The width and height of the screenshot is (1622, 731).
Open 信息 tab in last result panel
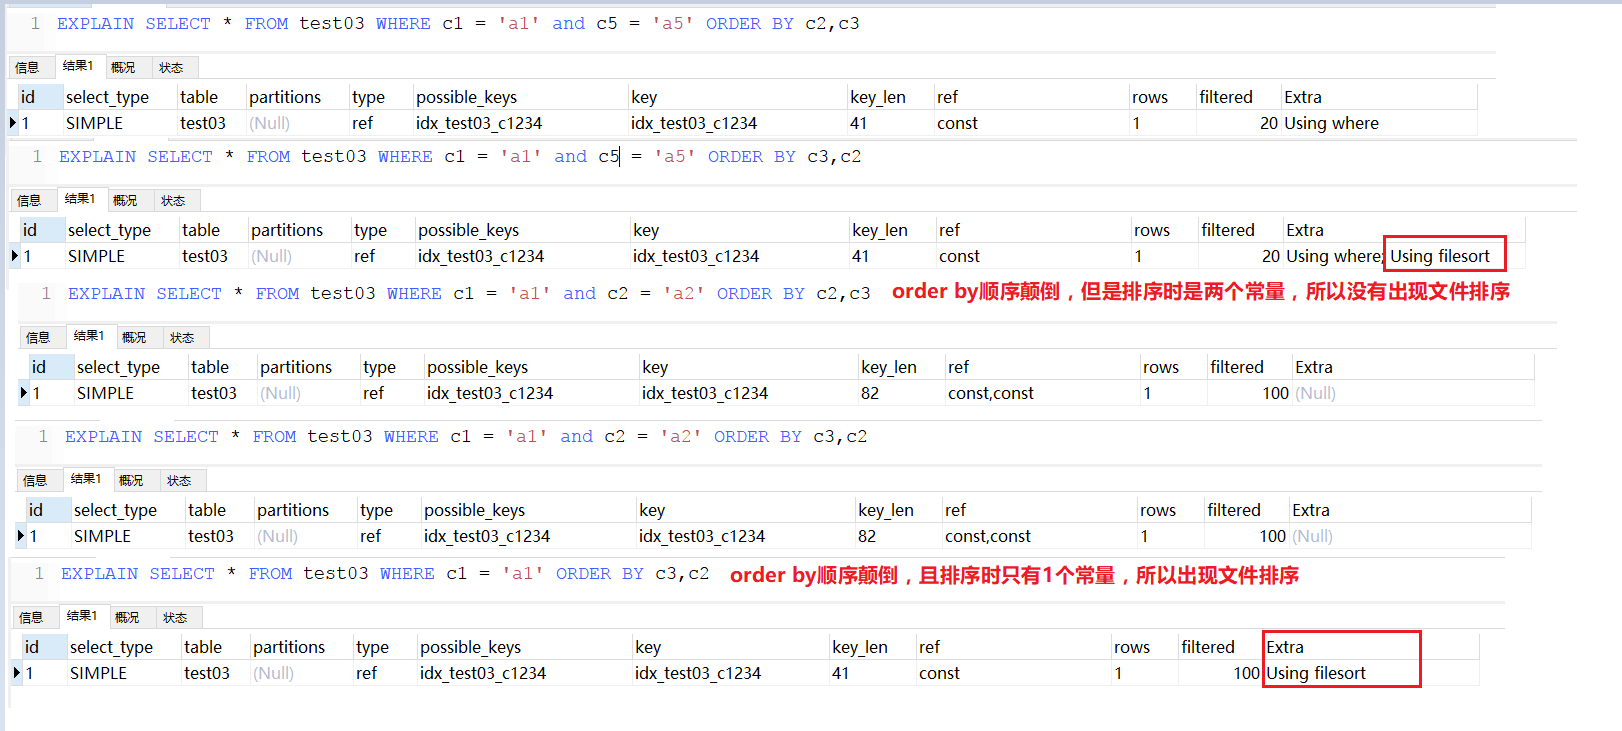31,618
